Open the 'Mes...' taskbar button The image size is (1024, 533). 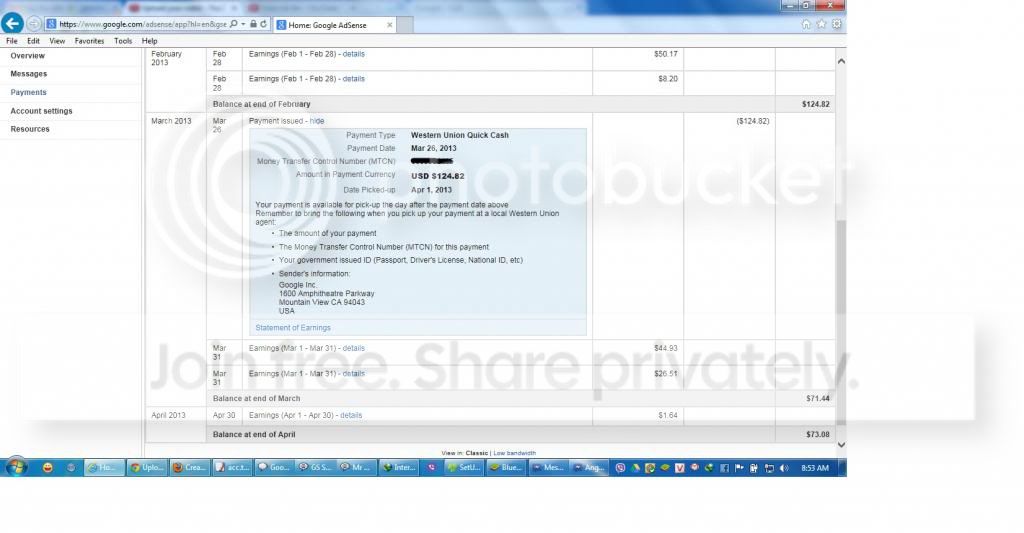click(x=547, y=468)
